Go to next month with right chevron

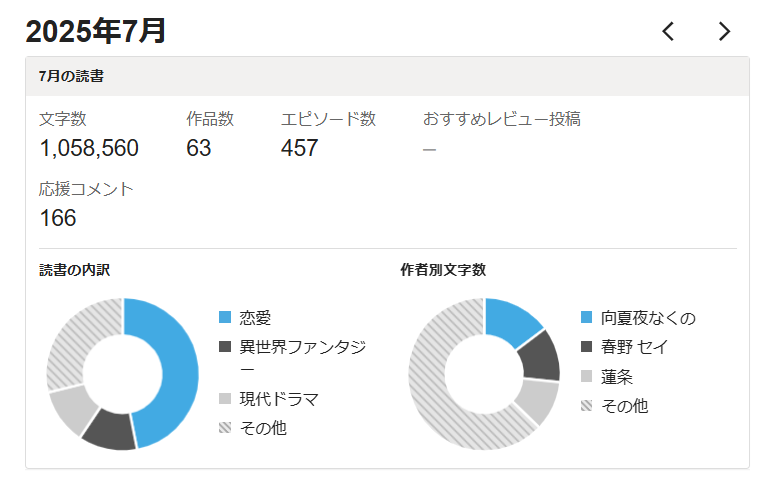725,32
